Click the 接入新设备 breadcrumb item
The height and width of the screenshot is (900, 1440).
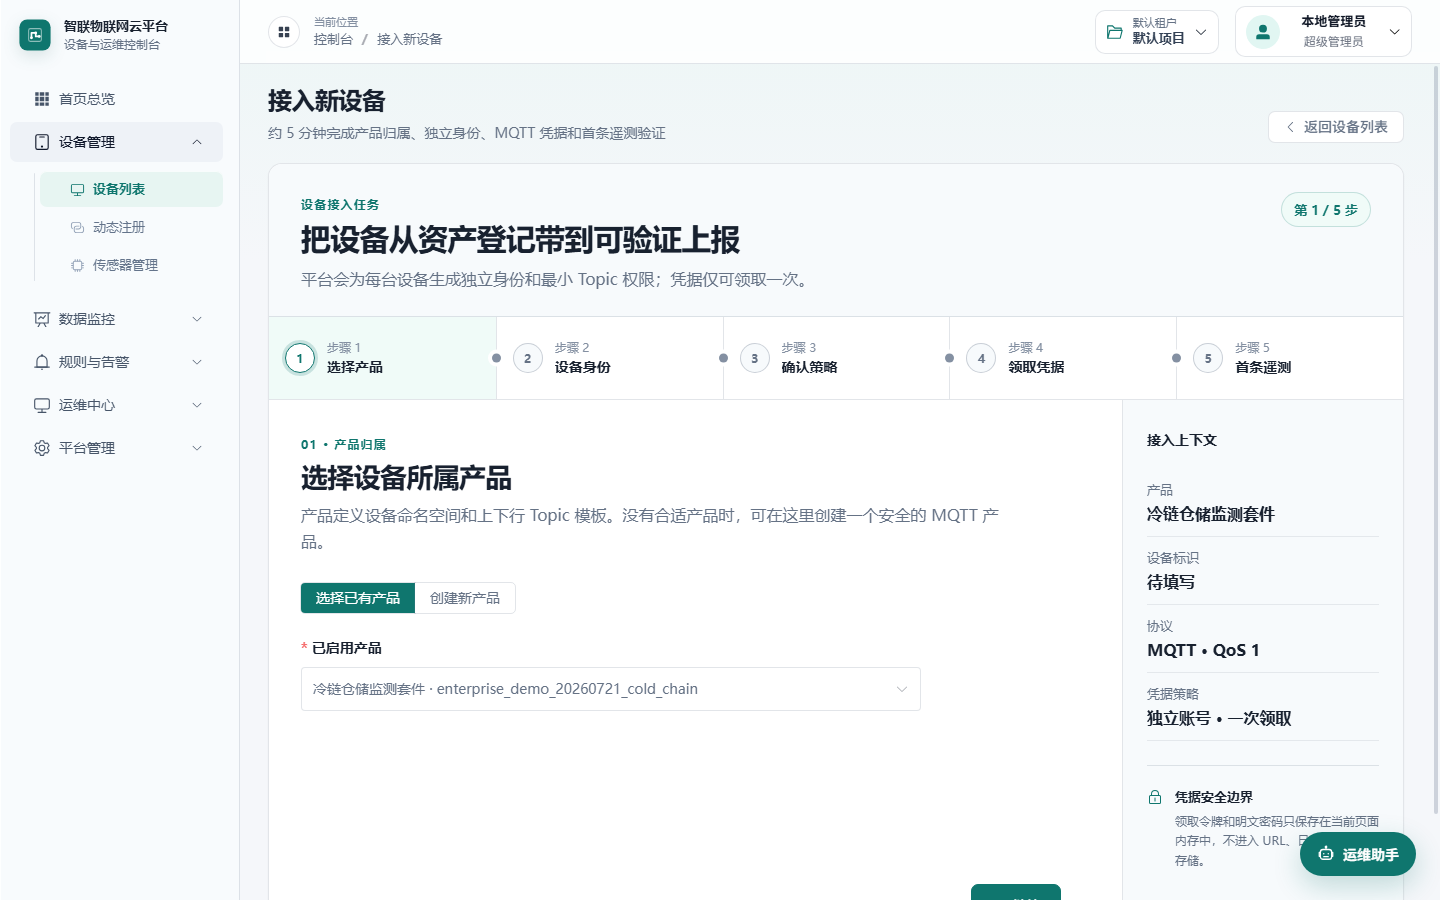coord(409,39)
